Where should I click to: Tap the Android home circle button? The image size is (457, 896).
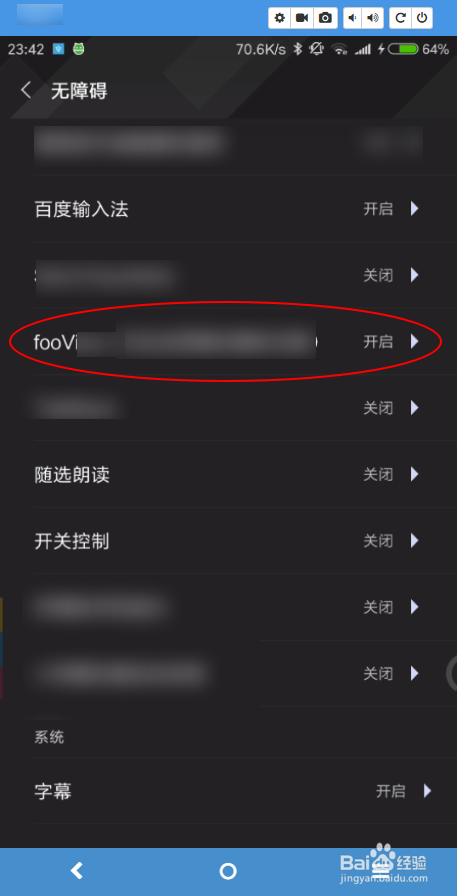(228, 871)
